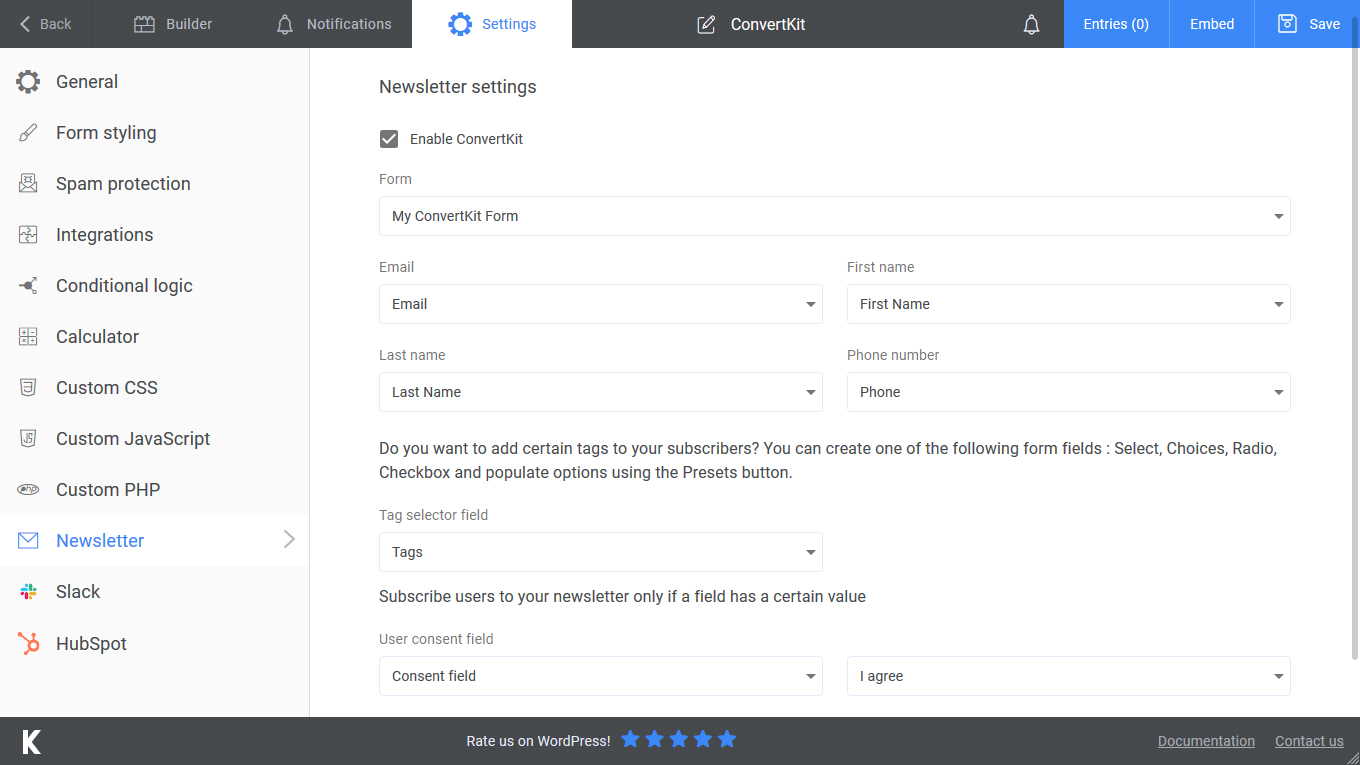Click the K logo in footer
The width and height of the screenshot is (1360, 765).
(x=32, y=741)
